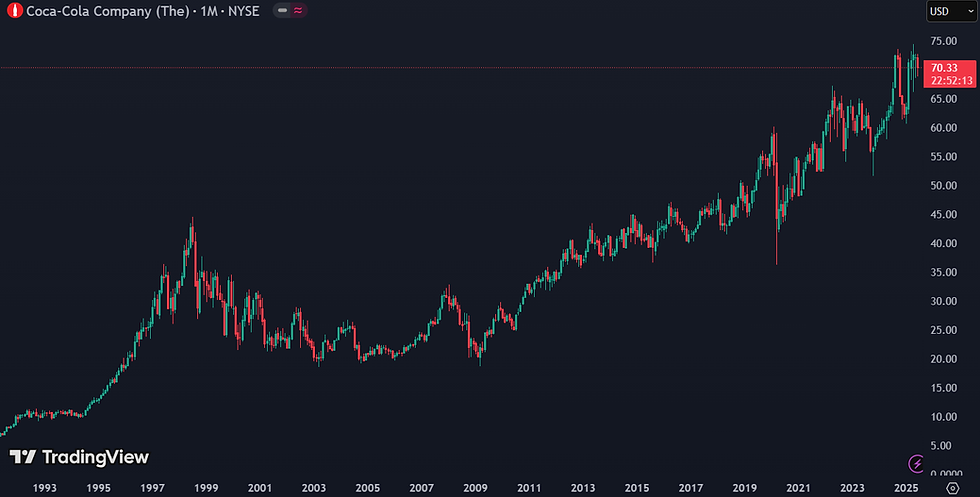This screenshot has width=980, height=497.
Task: Click the 2007 year label on time axis
Action: [x=421, y=488]
